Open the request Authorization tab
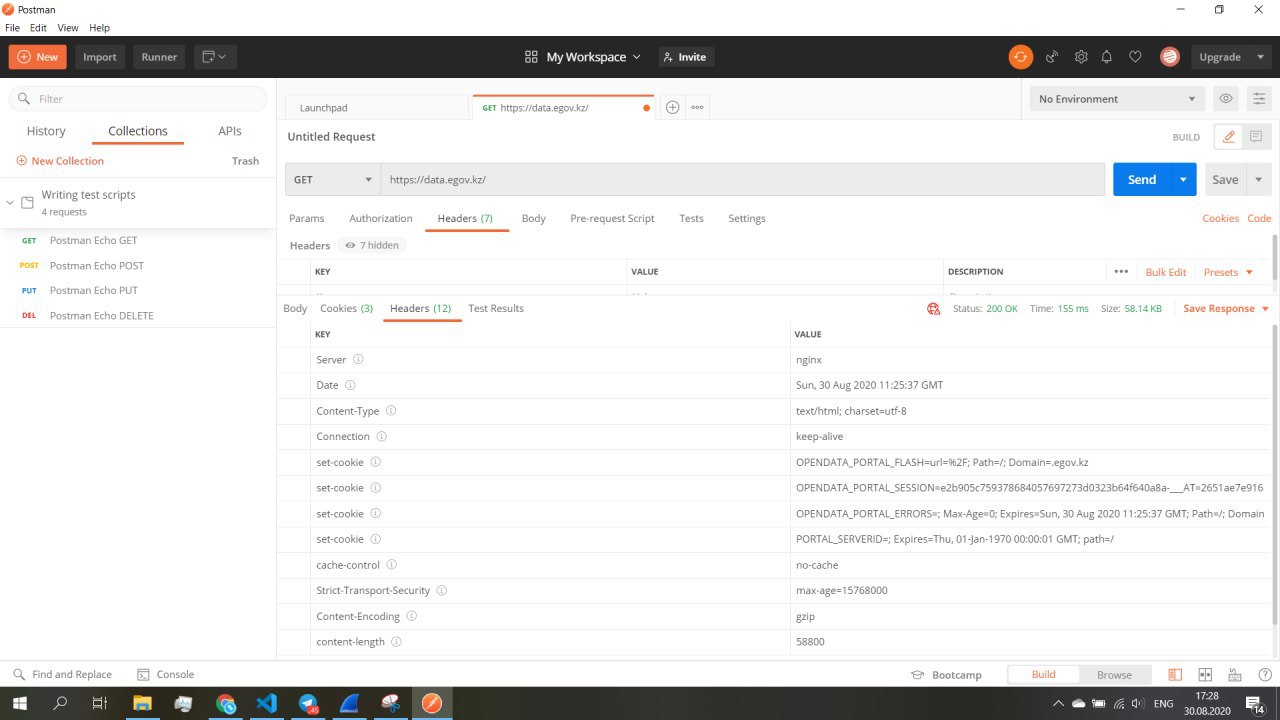The width and height of the screenshot is (1280, 720). point(381,218)
